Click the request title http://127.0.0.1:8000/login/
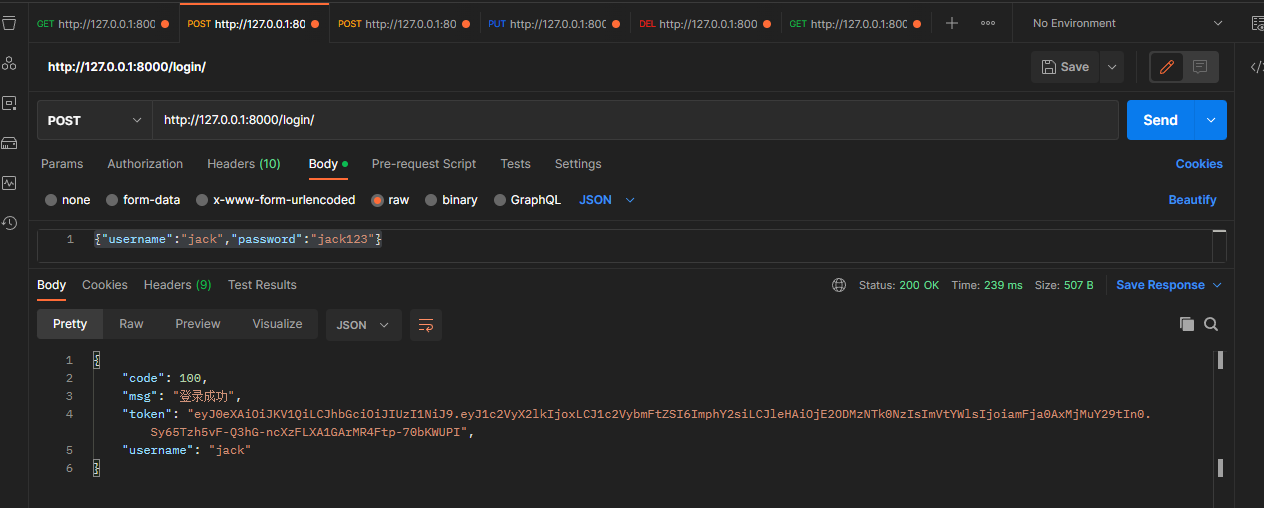This screenshot has width=1264, height=508. click(127, 67)
